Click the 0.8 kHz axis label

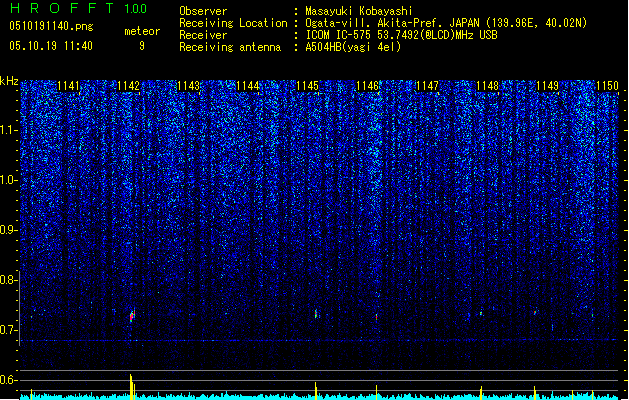tap(7, 280)
